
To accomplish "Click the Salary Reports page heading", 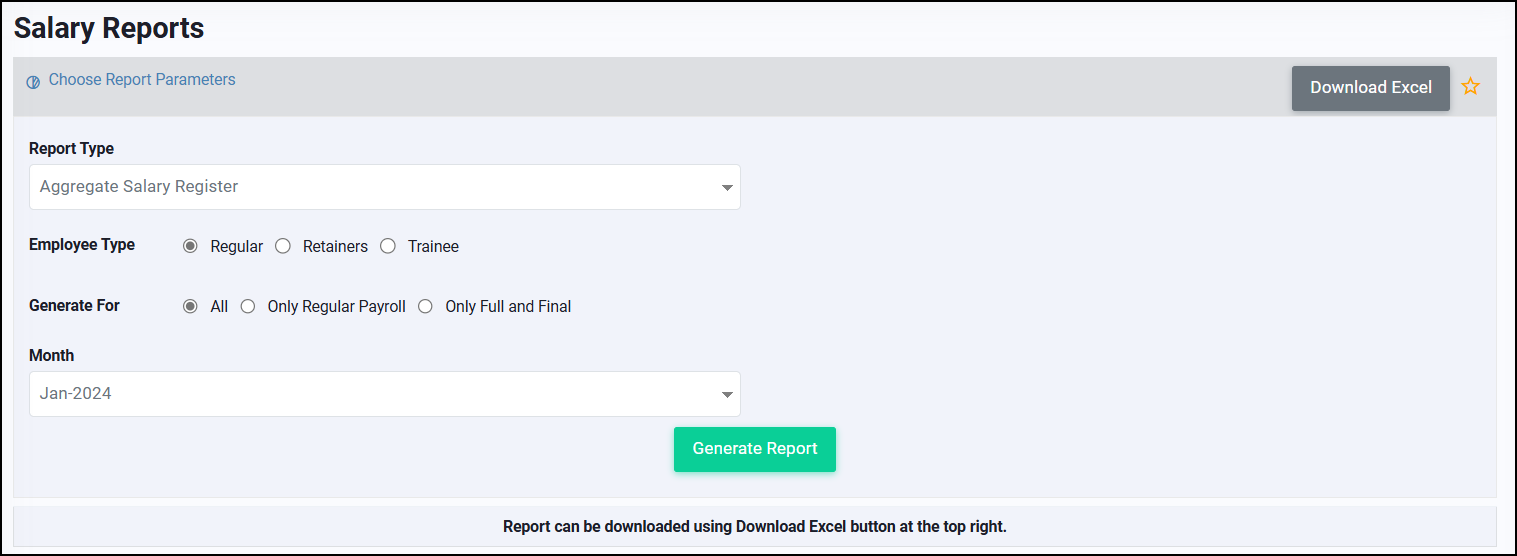I will click(109, 28).
